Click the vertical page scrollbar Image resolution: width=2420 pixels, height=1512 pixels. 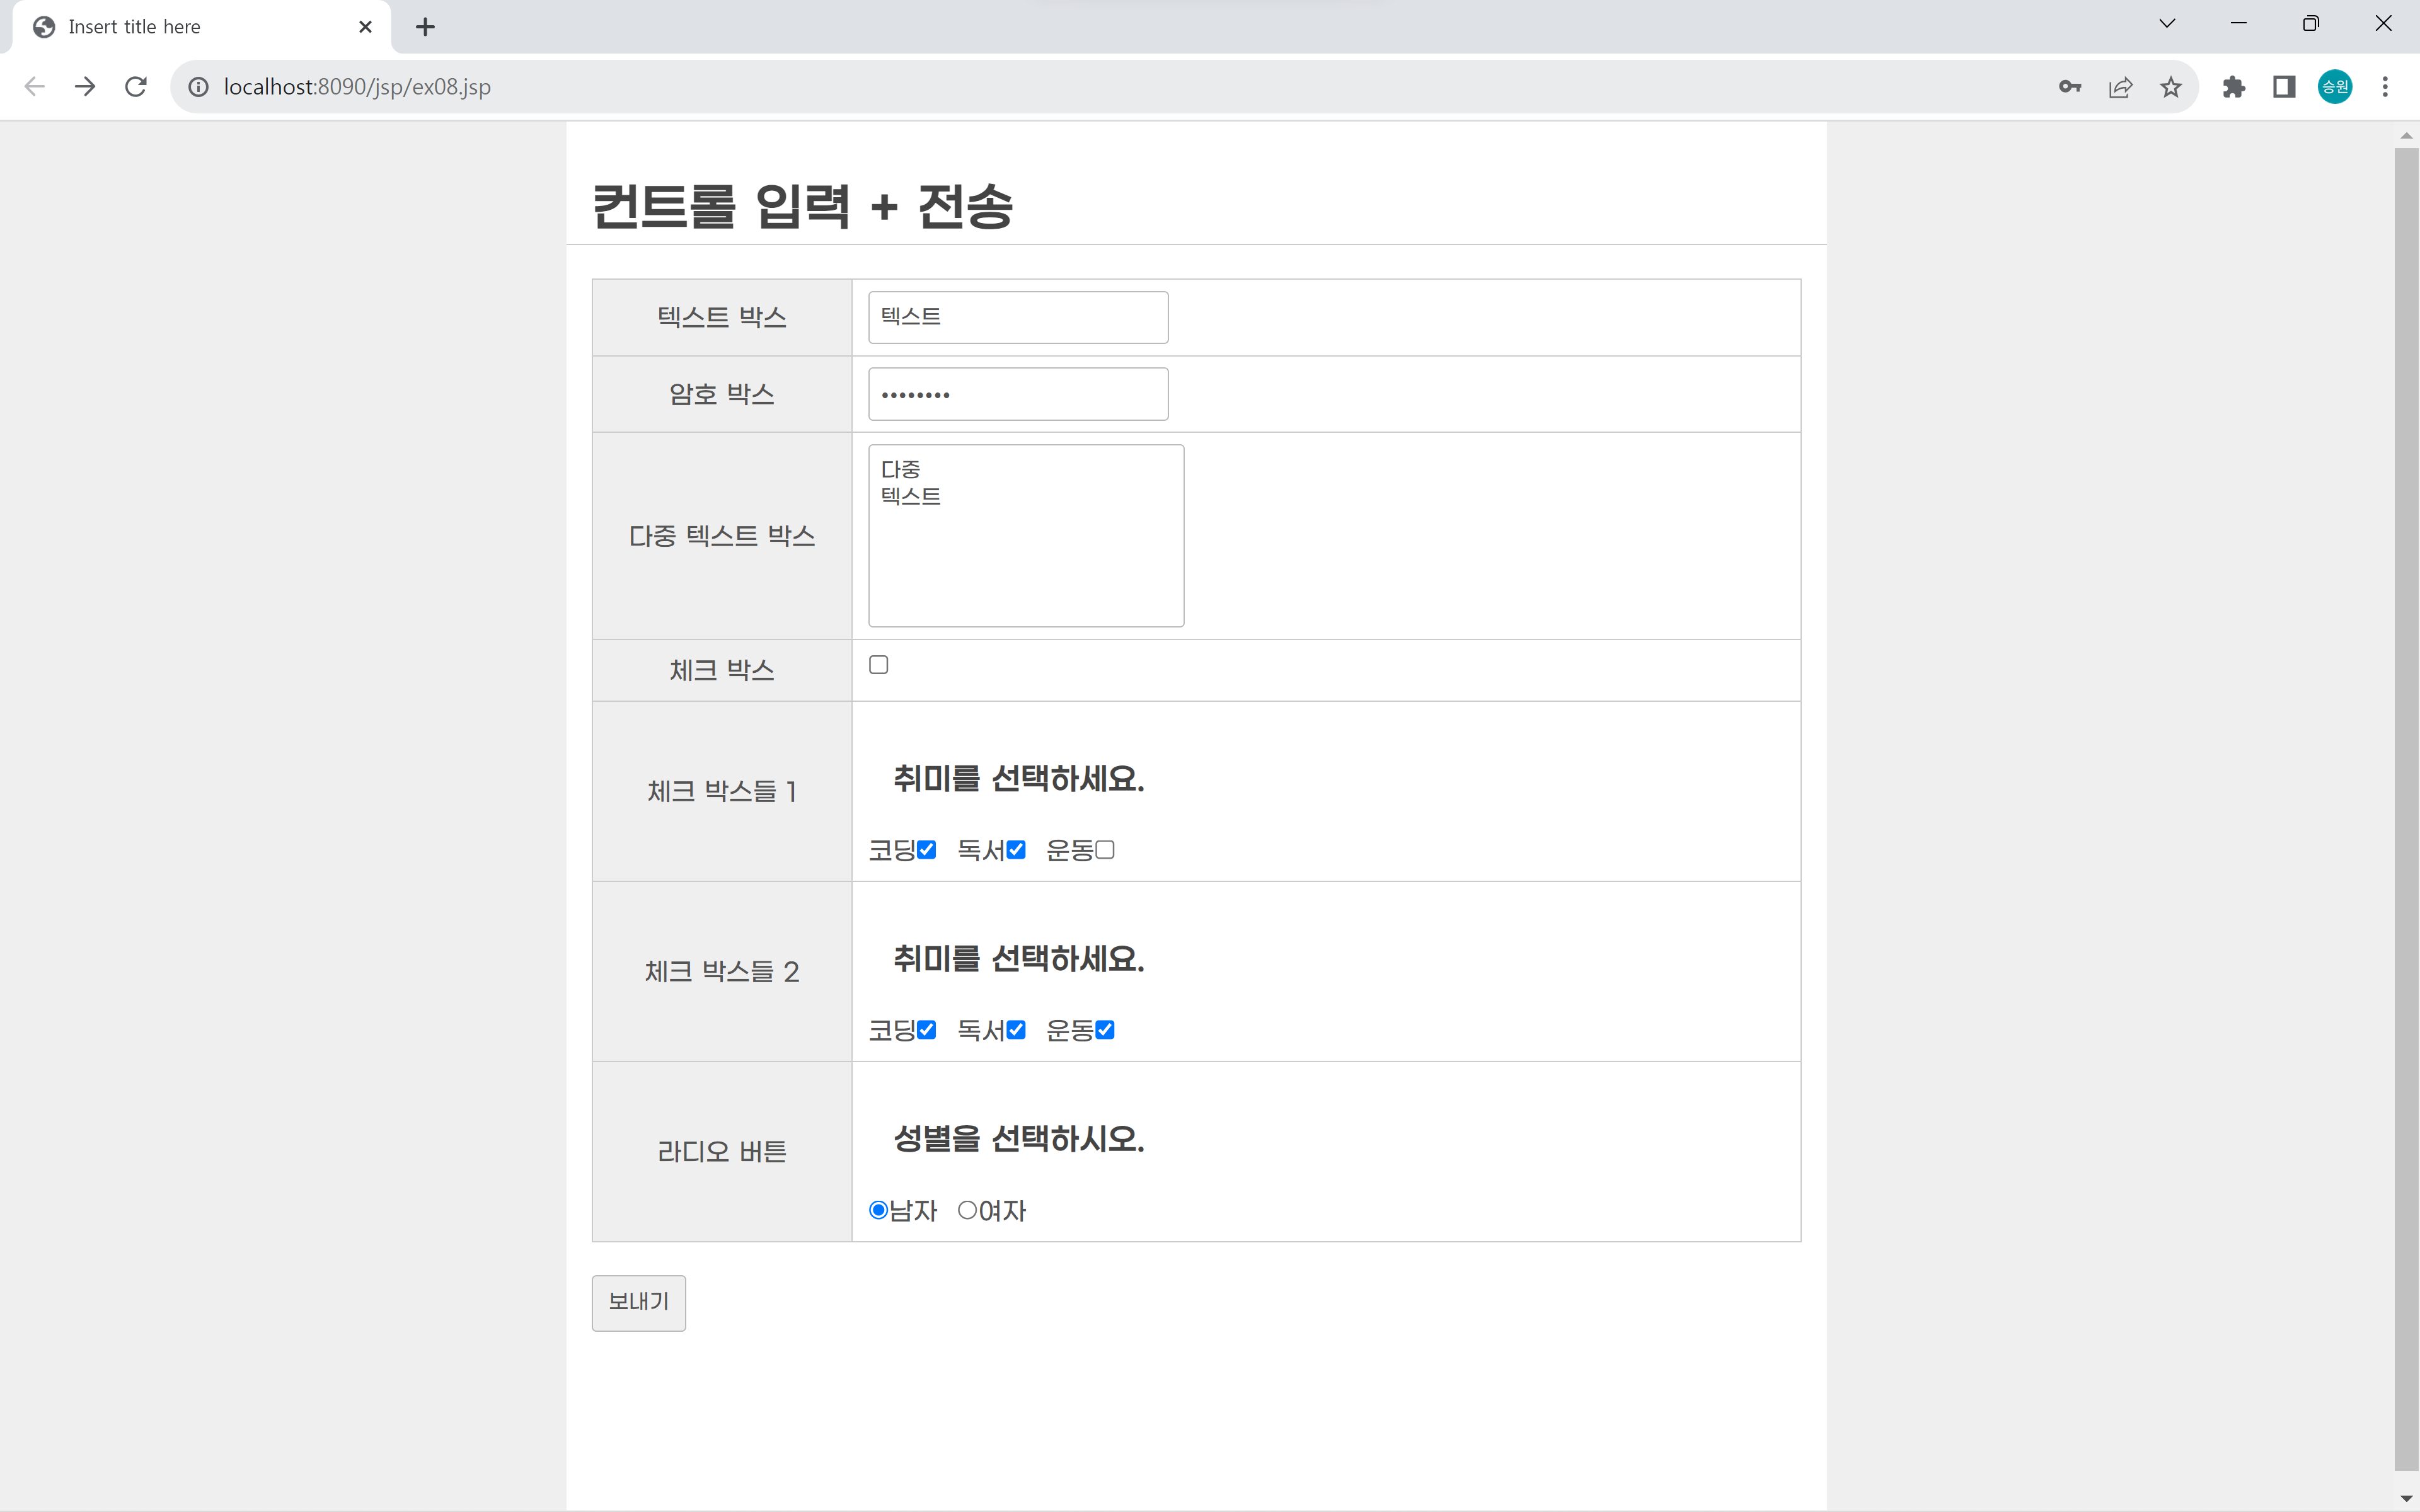pyautogui.click(x=2406, y=809)
